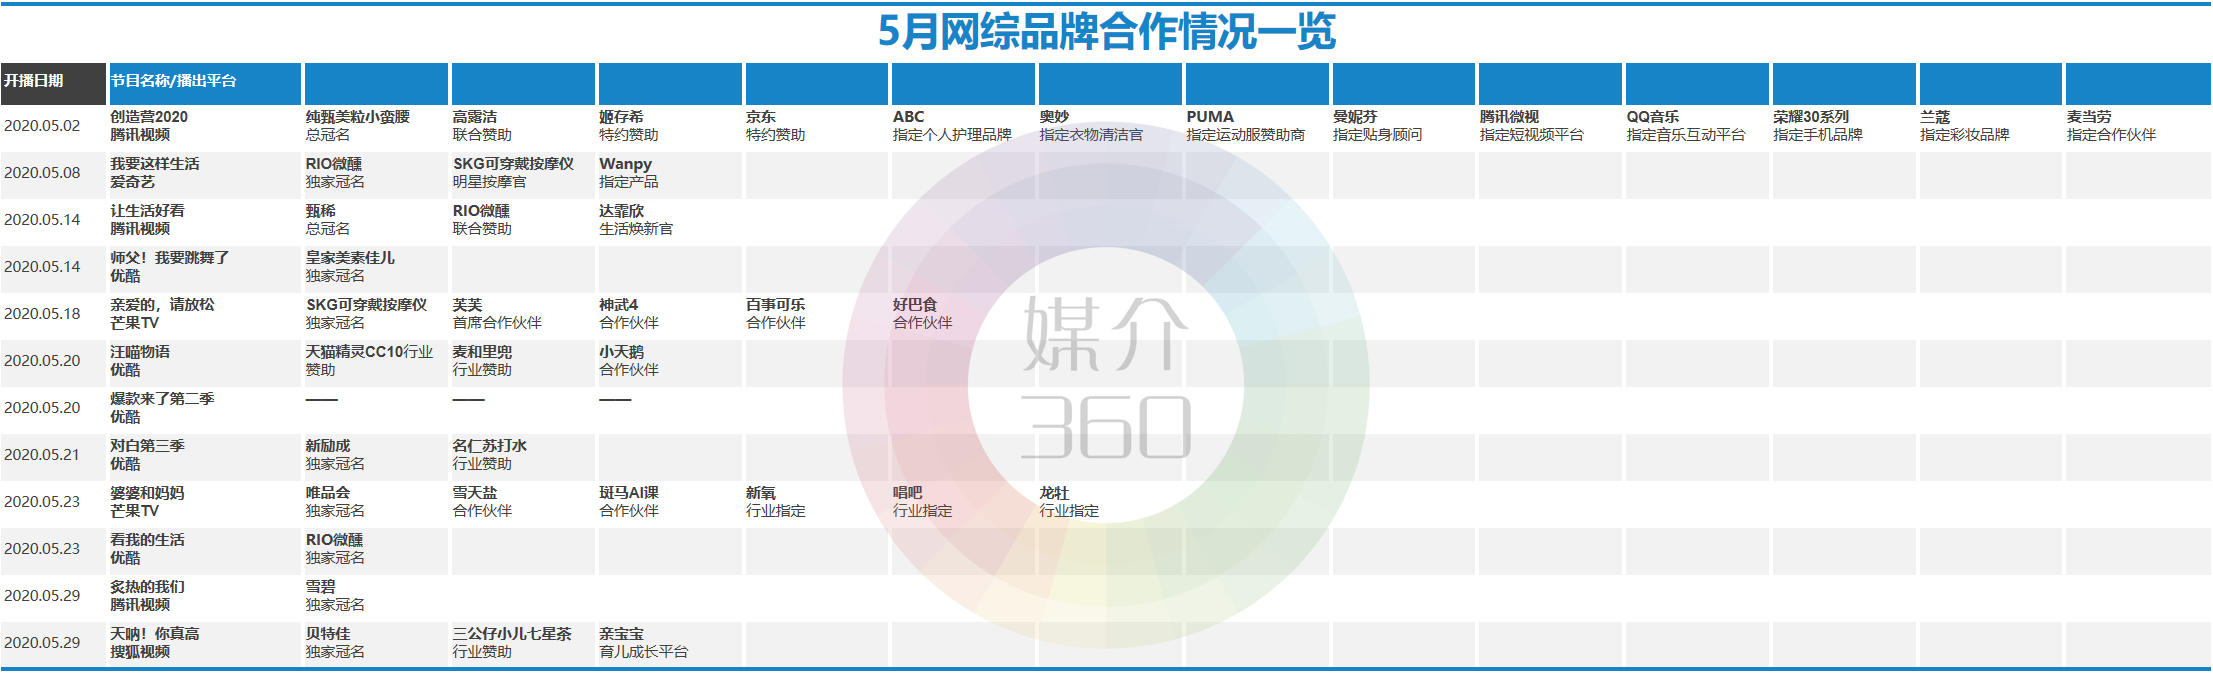Click the 麦和里兜 行业赞助 cell
2213x673 pixels.
point(523,361)
